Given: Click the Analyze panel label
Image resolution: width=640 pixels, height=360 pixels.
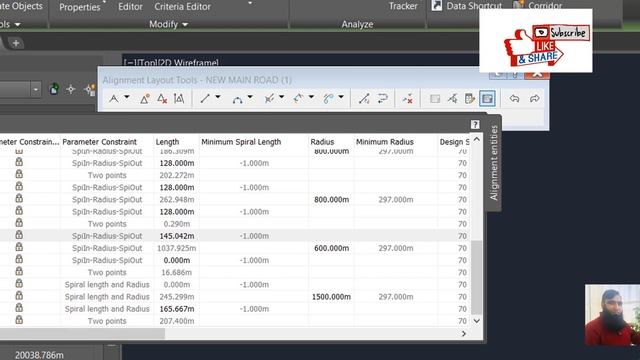Looking at the screenshot, I should (x=357, y=24).
